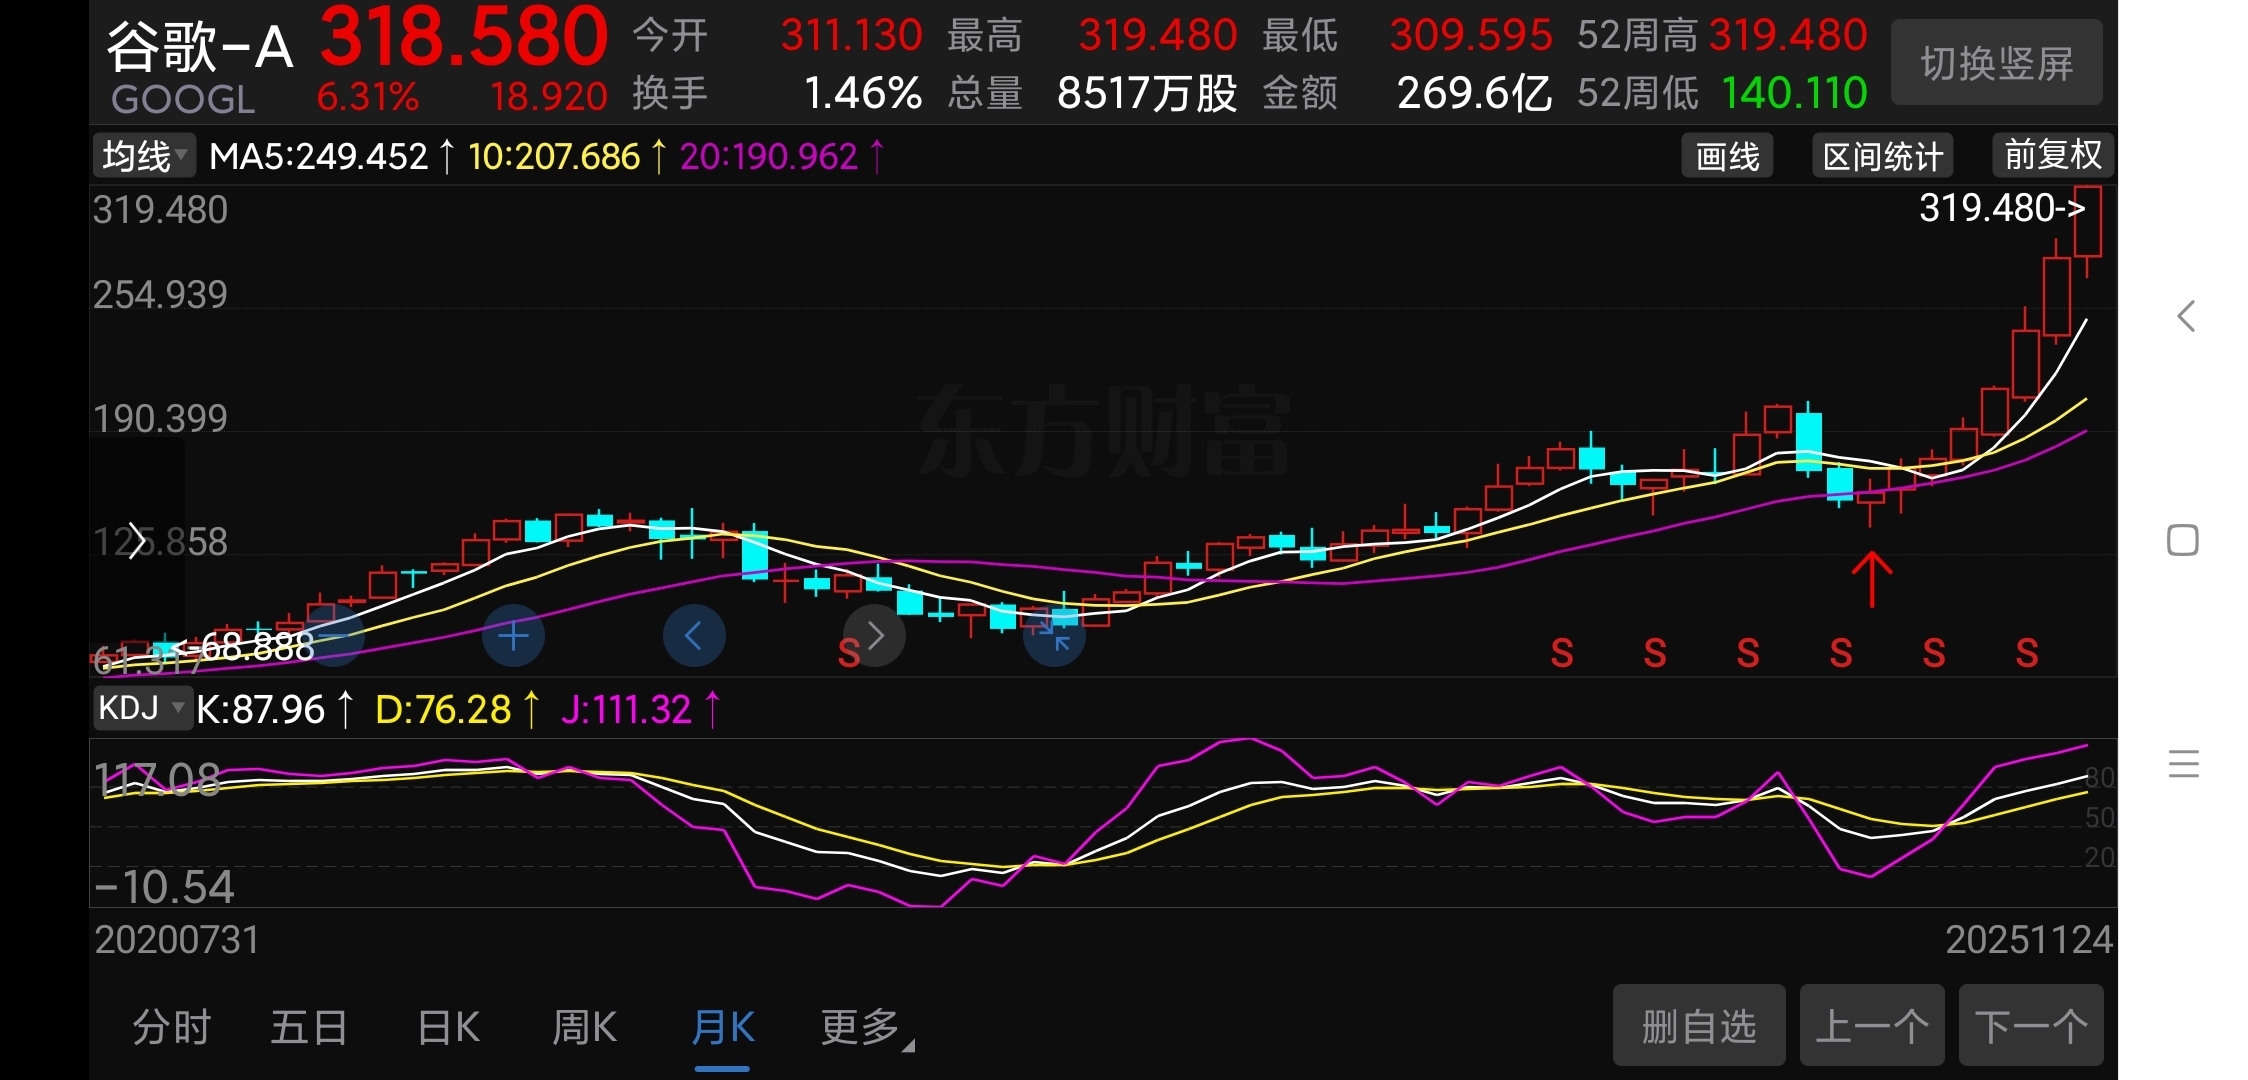Tap the zoom-in plus chart button

click(513, 636)
